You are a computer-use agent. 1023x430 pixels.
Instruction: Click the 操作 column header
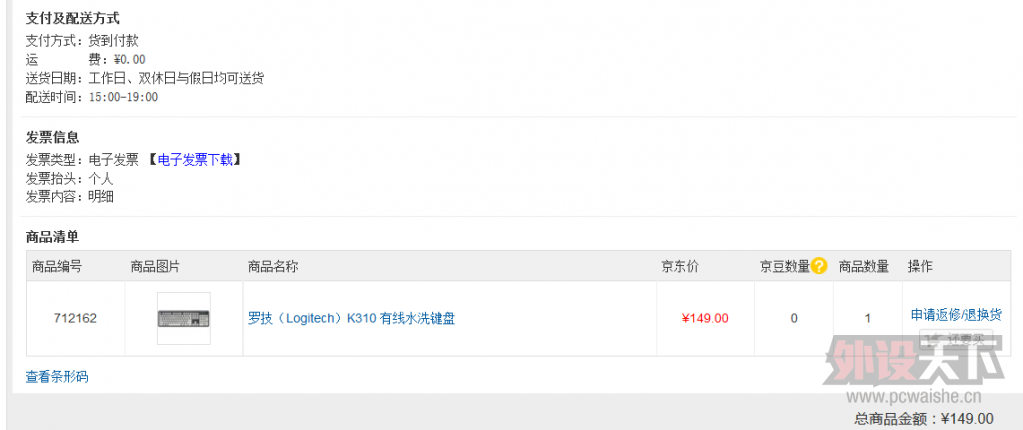click(920, 266)
